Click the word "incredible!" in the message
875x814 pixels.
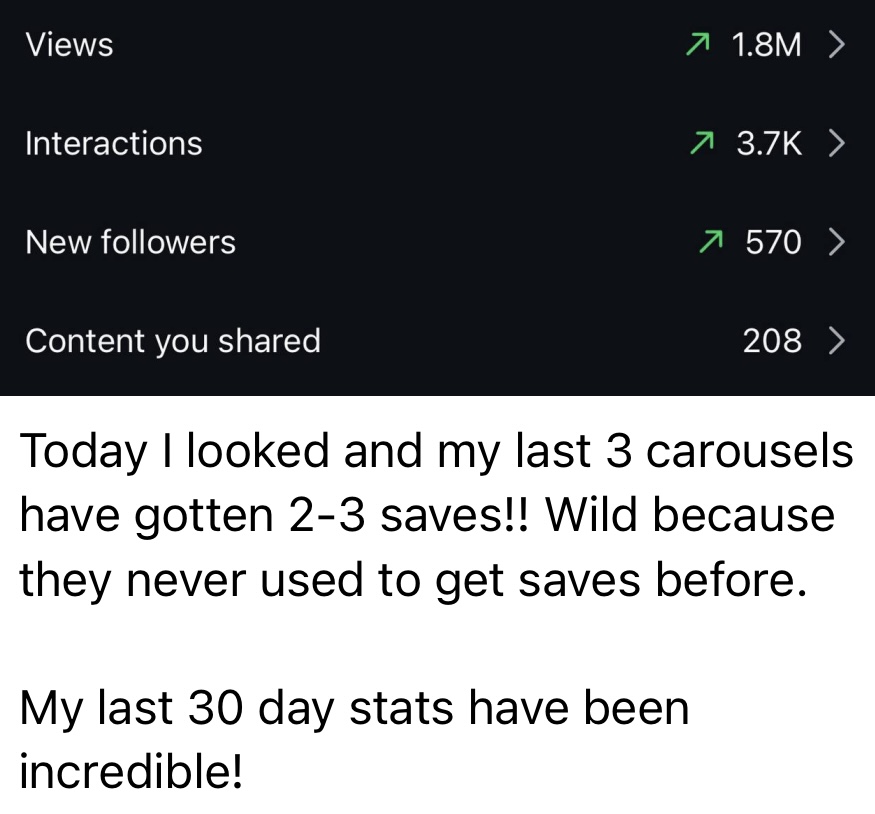click(130, 771)
